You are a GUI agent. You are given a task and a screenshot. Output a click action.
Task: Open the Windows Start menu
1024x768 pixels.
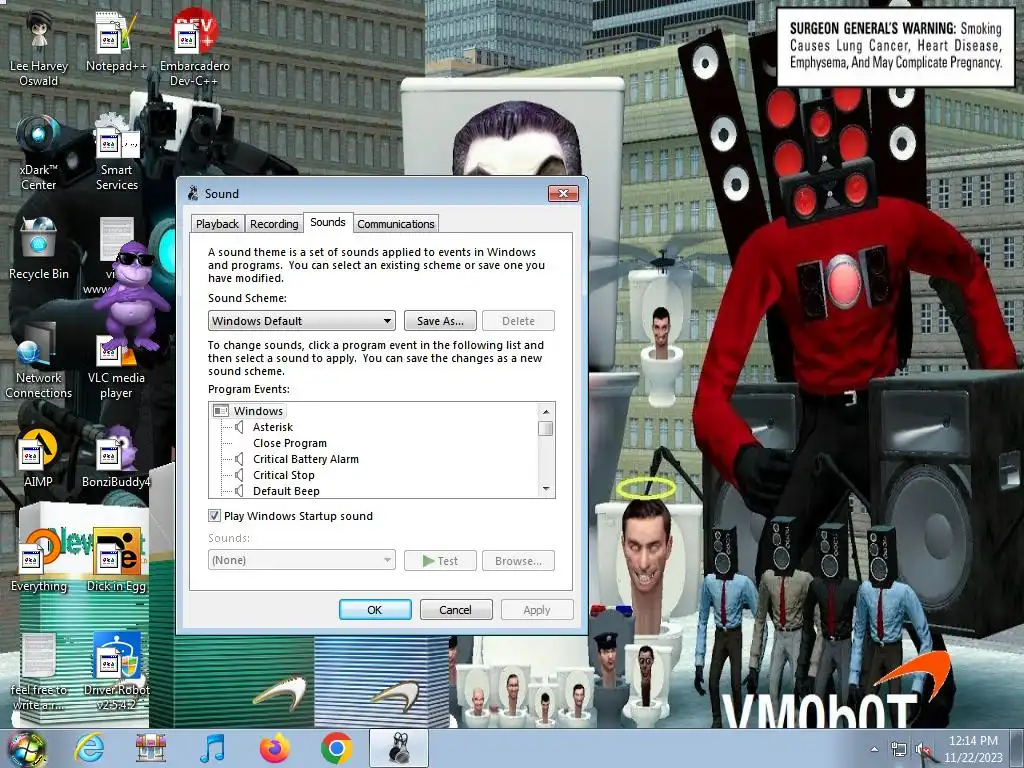pos(25,748)
